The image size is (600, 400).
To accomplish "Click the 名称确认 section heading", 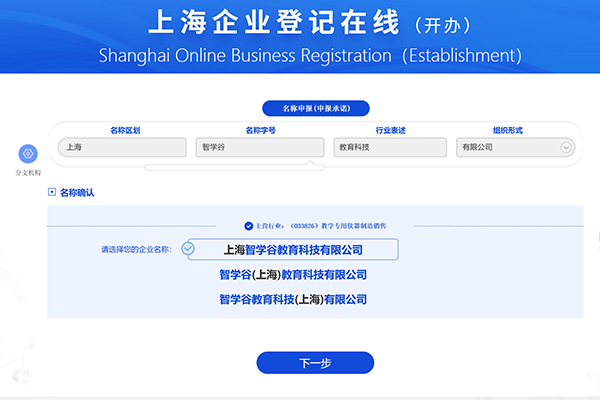I will (77, 192).
